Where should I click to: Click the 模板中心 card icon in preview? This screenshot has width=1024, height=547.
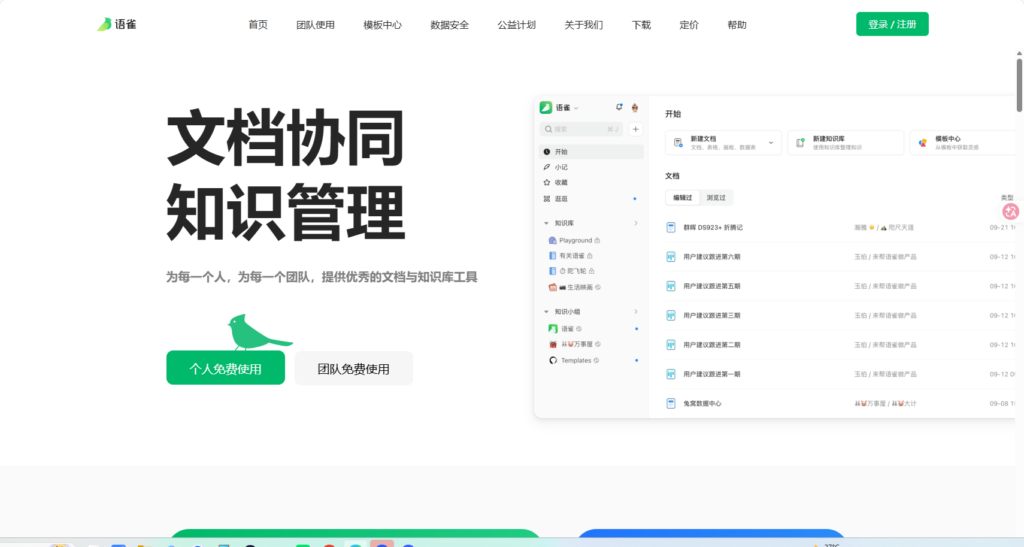coord(922,142)
